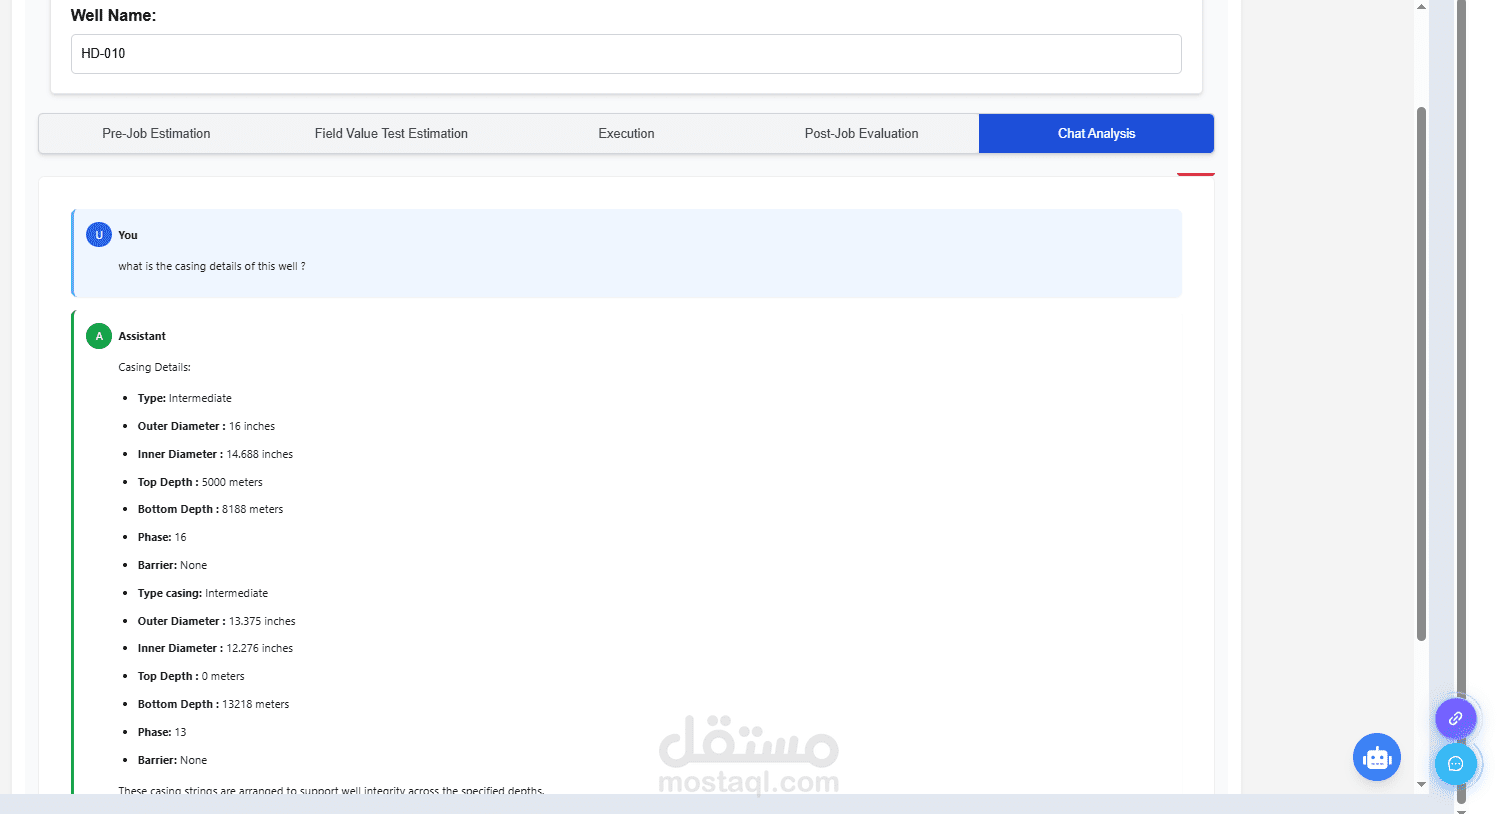Image resolution: width=1498 pixels, height=814 pixels.
Task: Open Field Value Test Estimation tab
Action: point(391,133)
